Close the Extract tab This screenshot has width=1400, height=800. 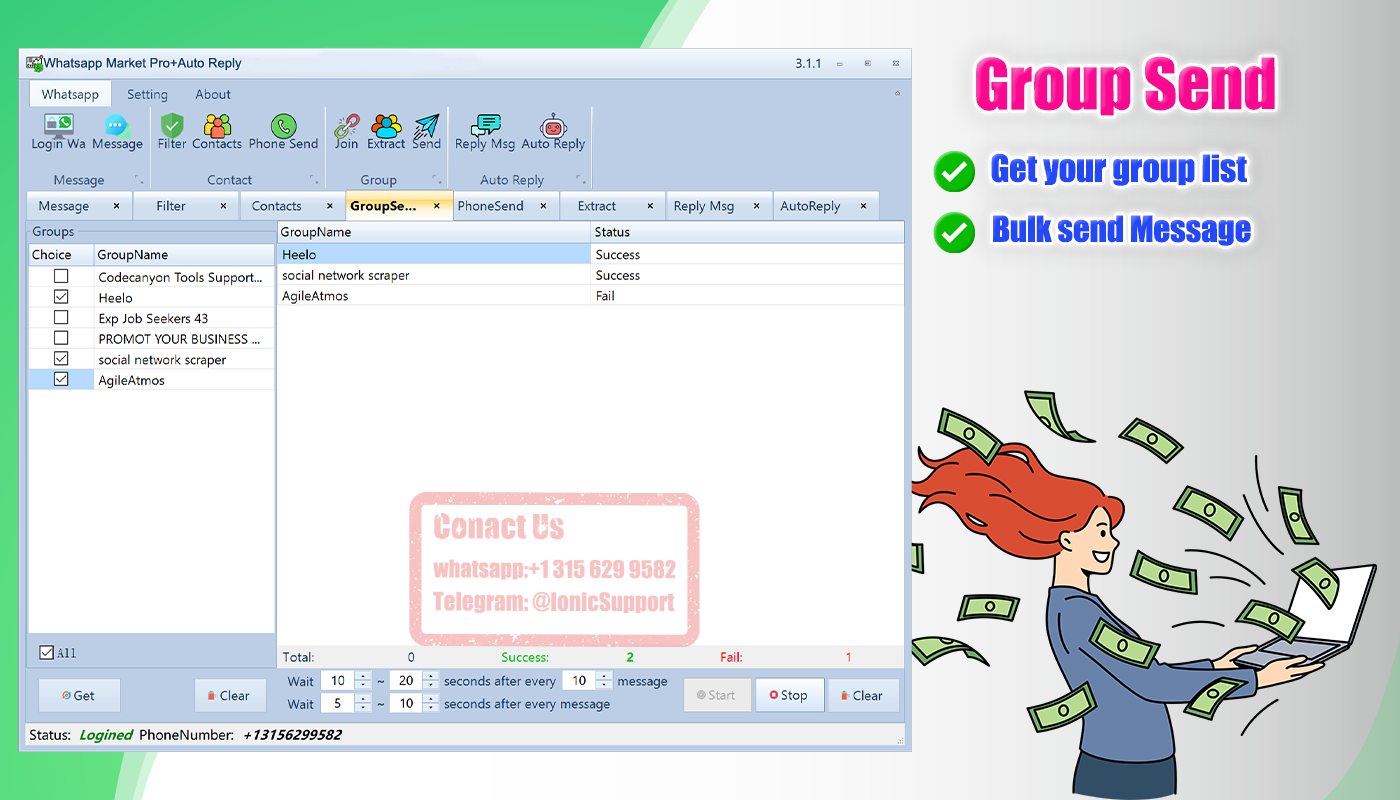pyautogui.click(x=650, y=206)
